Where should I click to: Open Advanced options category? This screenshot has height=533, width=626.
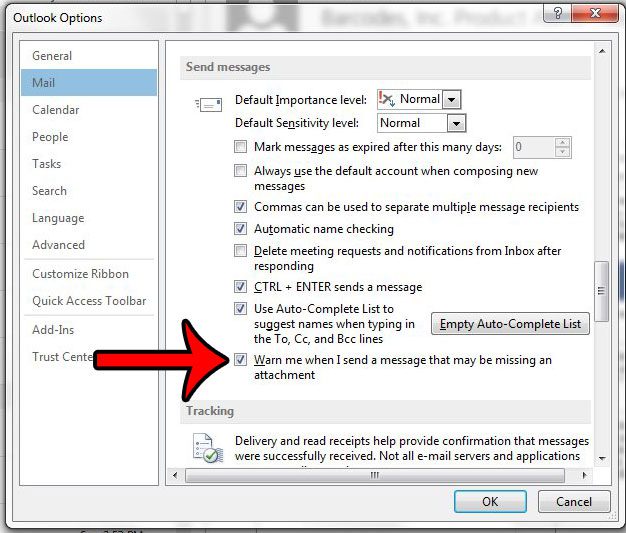coord(89,245)
